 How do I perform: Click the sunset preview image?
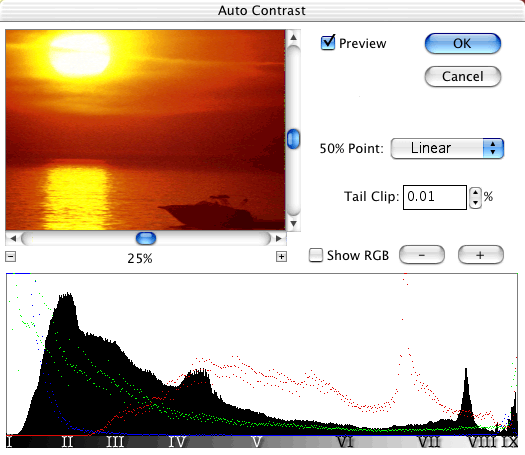click(145, 130)
